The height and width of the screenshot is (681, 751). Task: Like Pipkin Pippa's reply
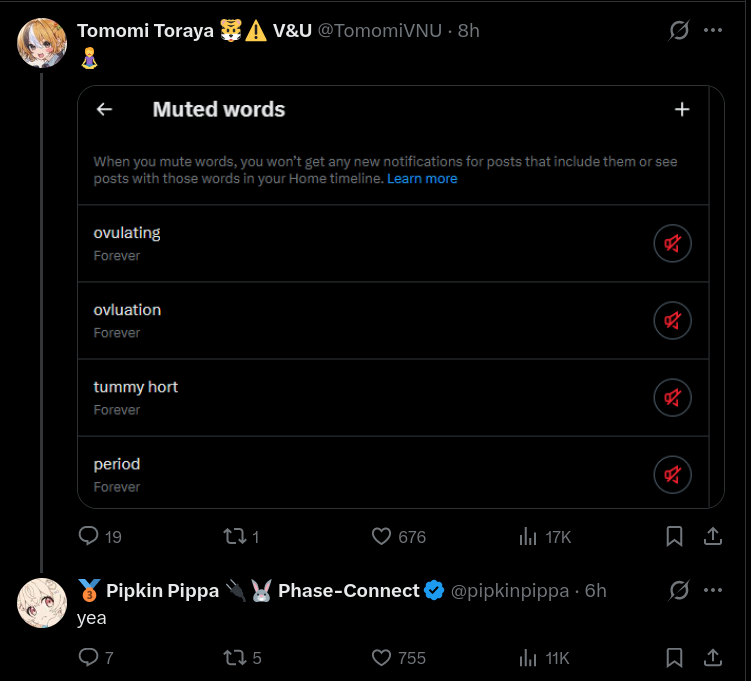381,658
